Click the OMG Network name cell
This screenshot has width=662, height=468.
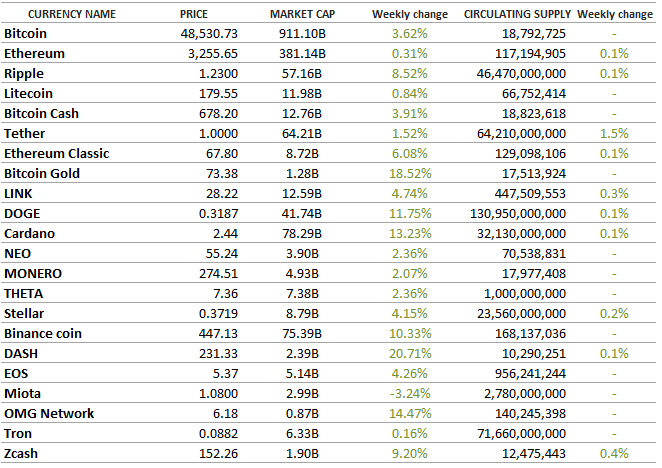[x=49, y=414]
